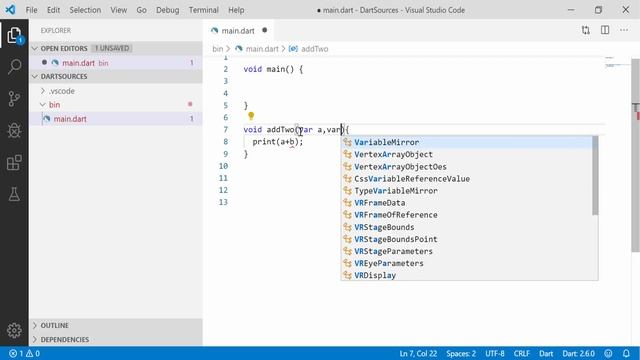
Task: Select main.dart in the bin folder tree
Action: (x=116, y=119)
